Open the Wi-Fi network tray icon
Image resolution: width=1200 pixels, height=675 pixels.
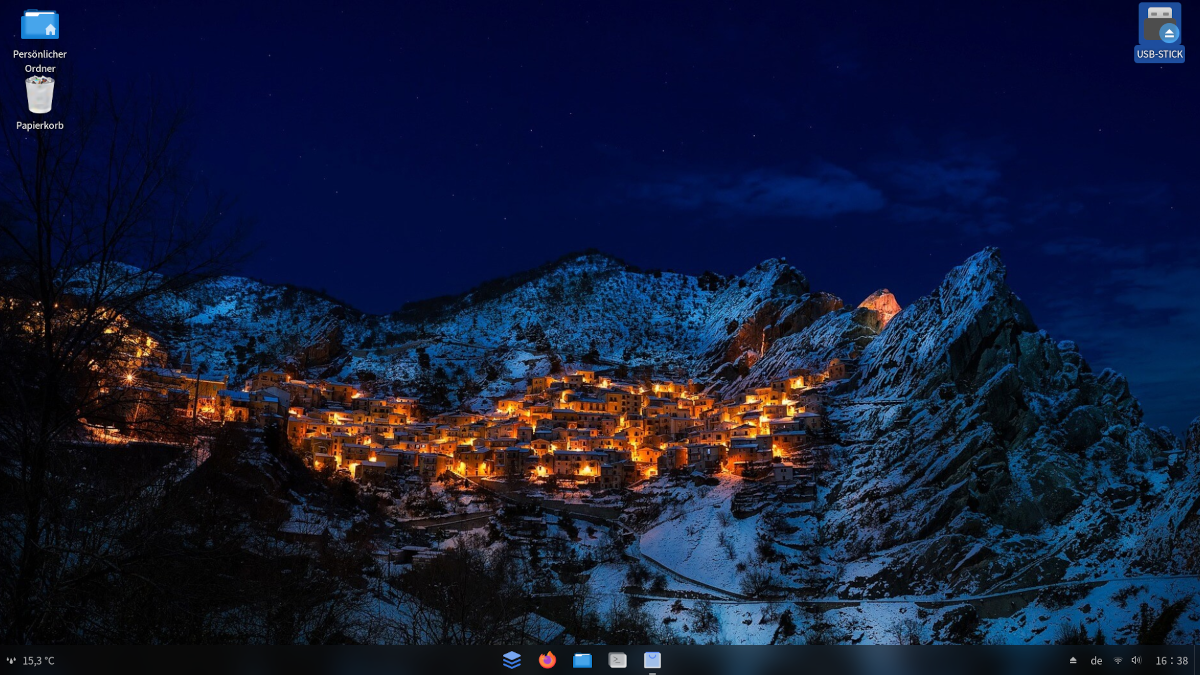1118,661
